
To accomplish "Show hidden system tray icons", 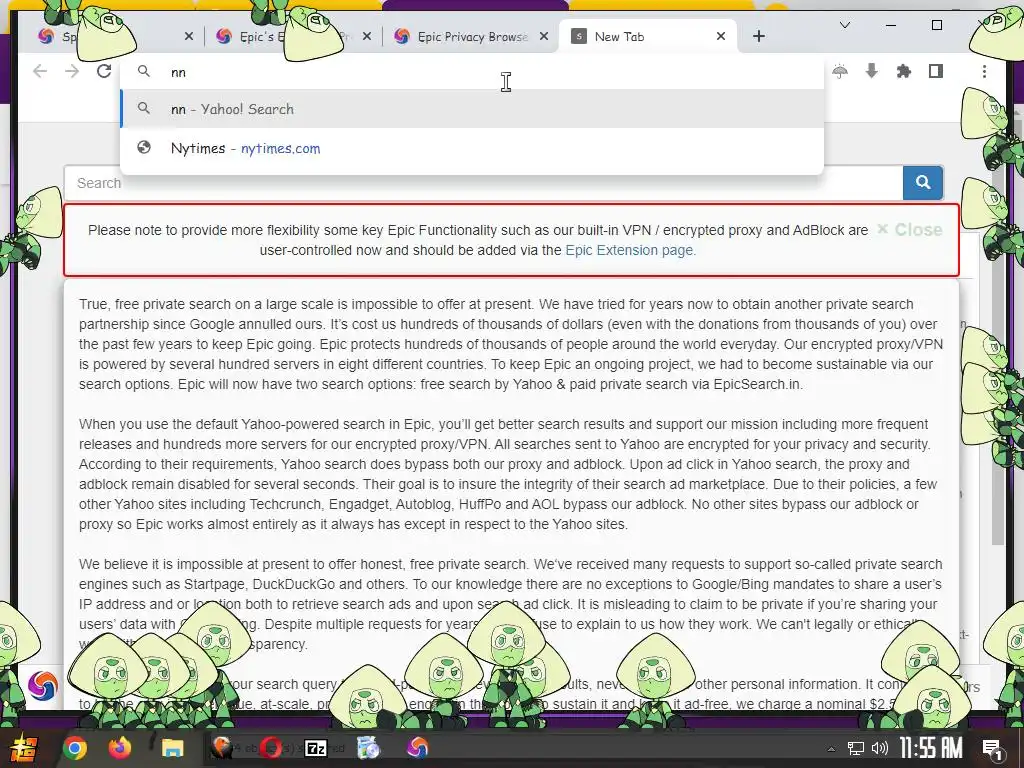I will tap(831, 749).
